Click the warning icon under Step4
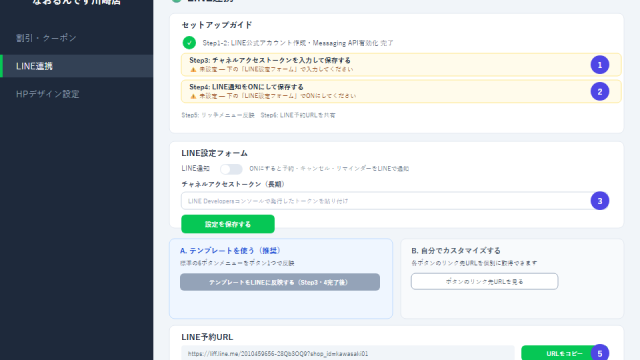Viewport: 640px width, 360px height. [x=193, y=96]
